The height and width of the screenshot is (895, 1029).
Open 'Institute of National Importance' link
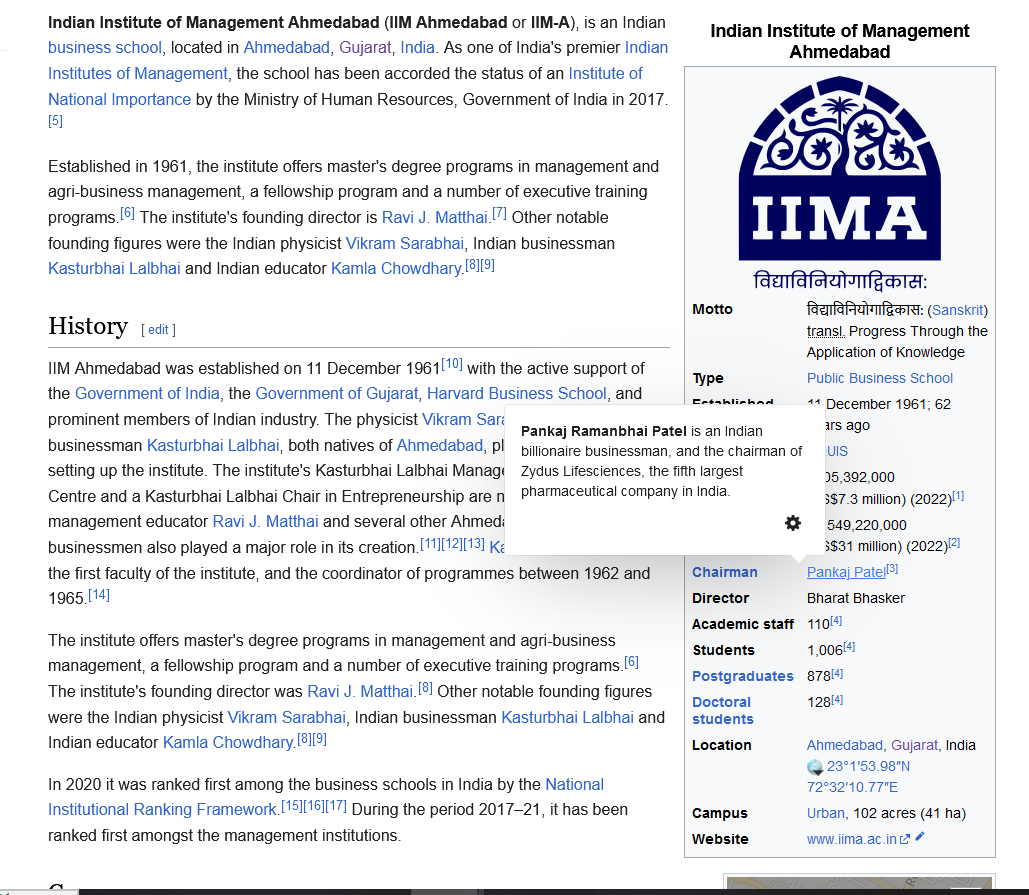(345, 86)
